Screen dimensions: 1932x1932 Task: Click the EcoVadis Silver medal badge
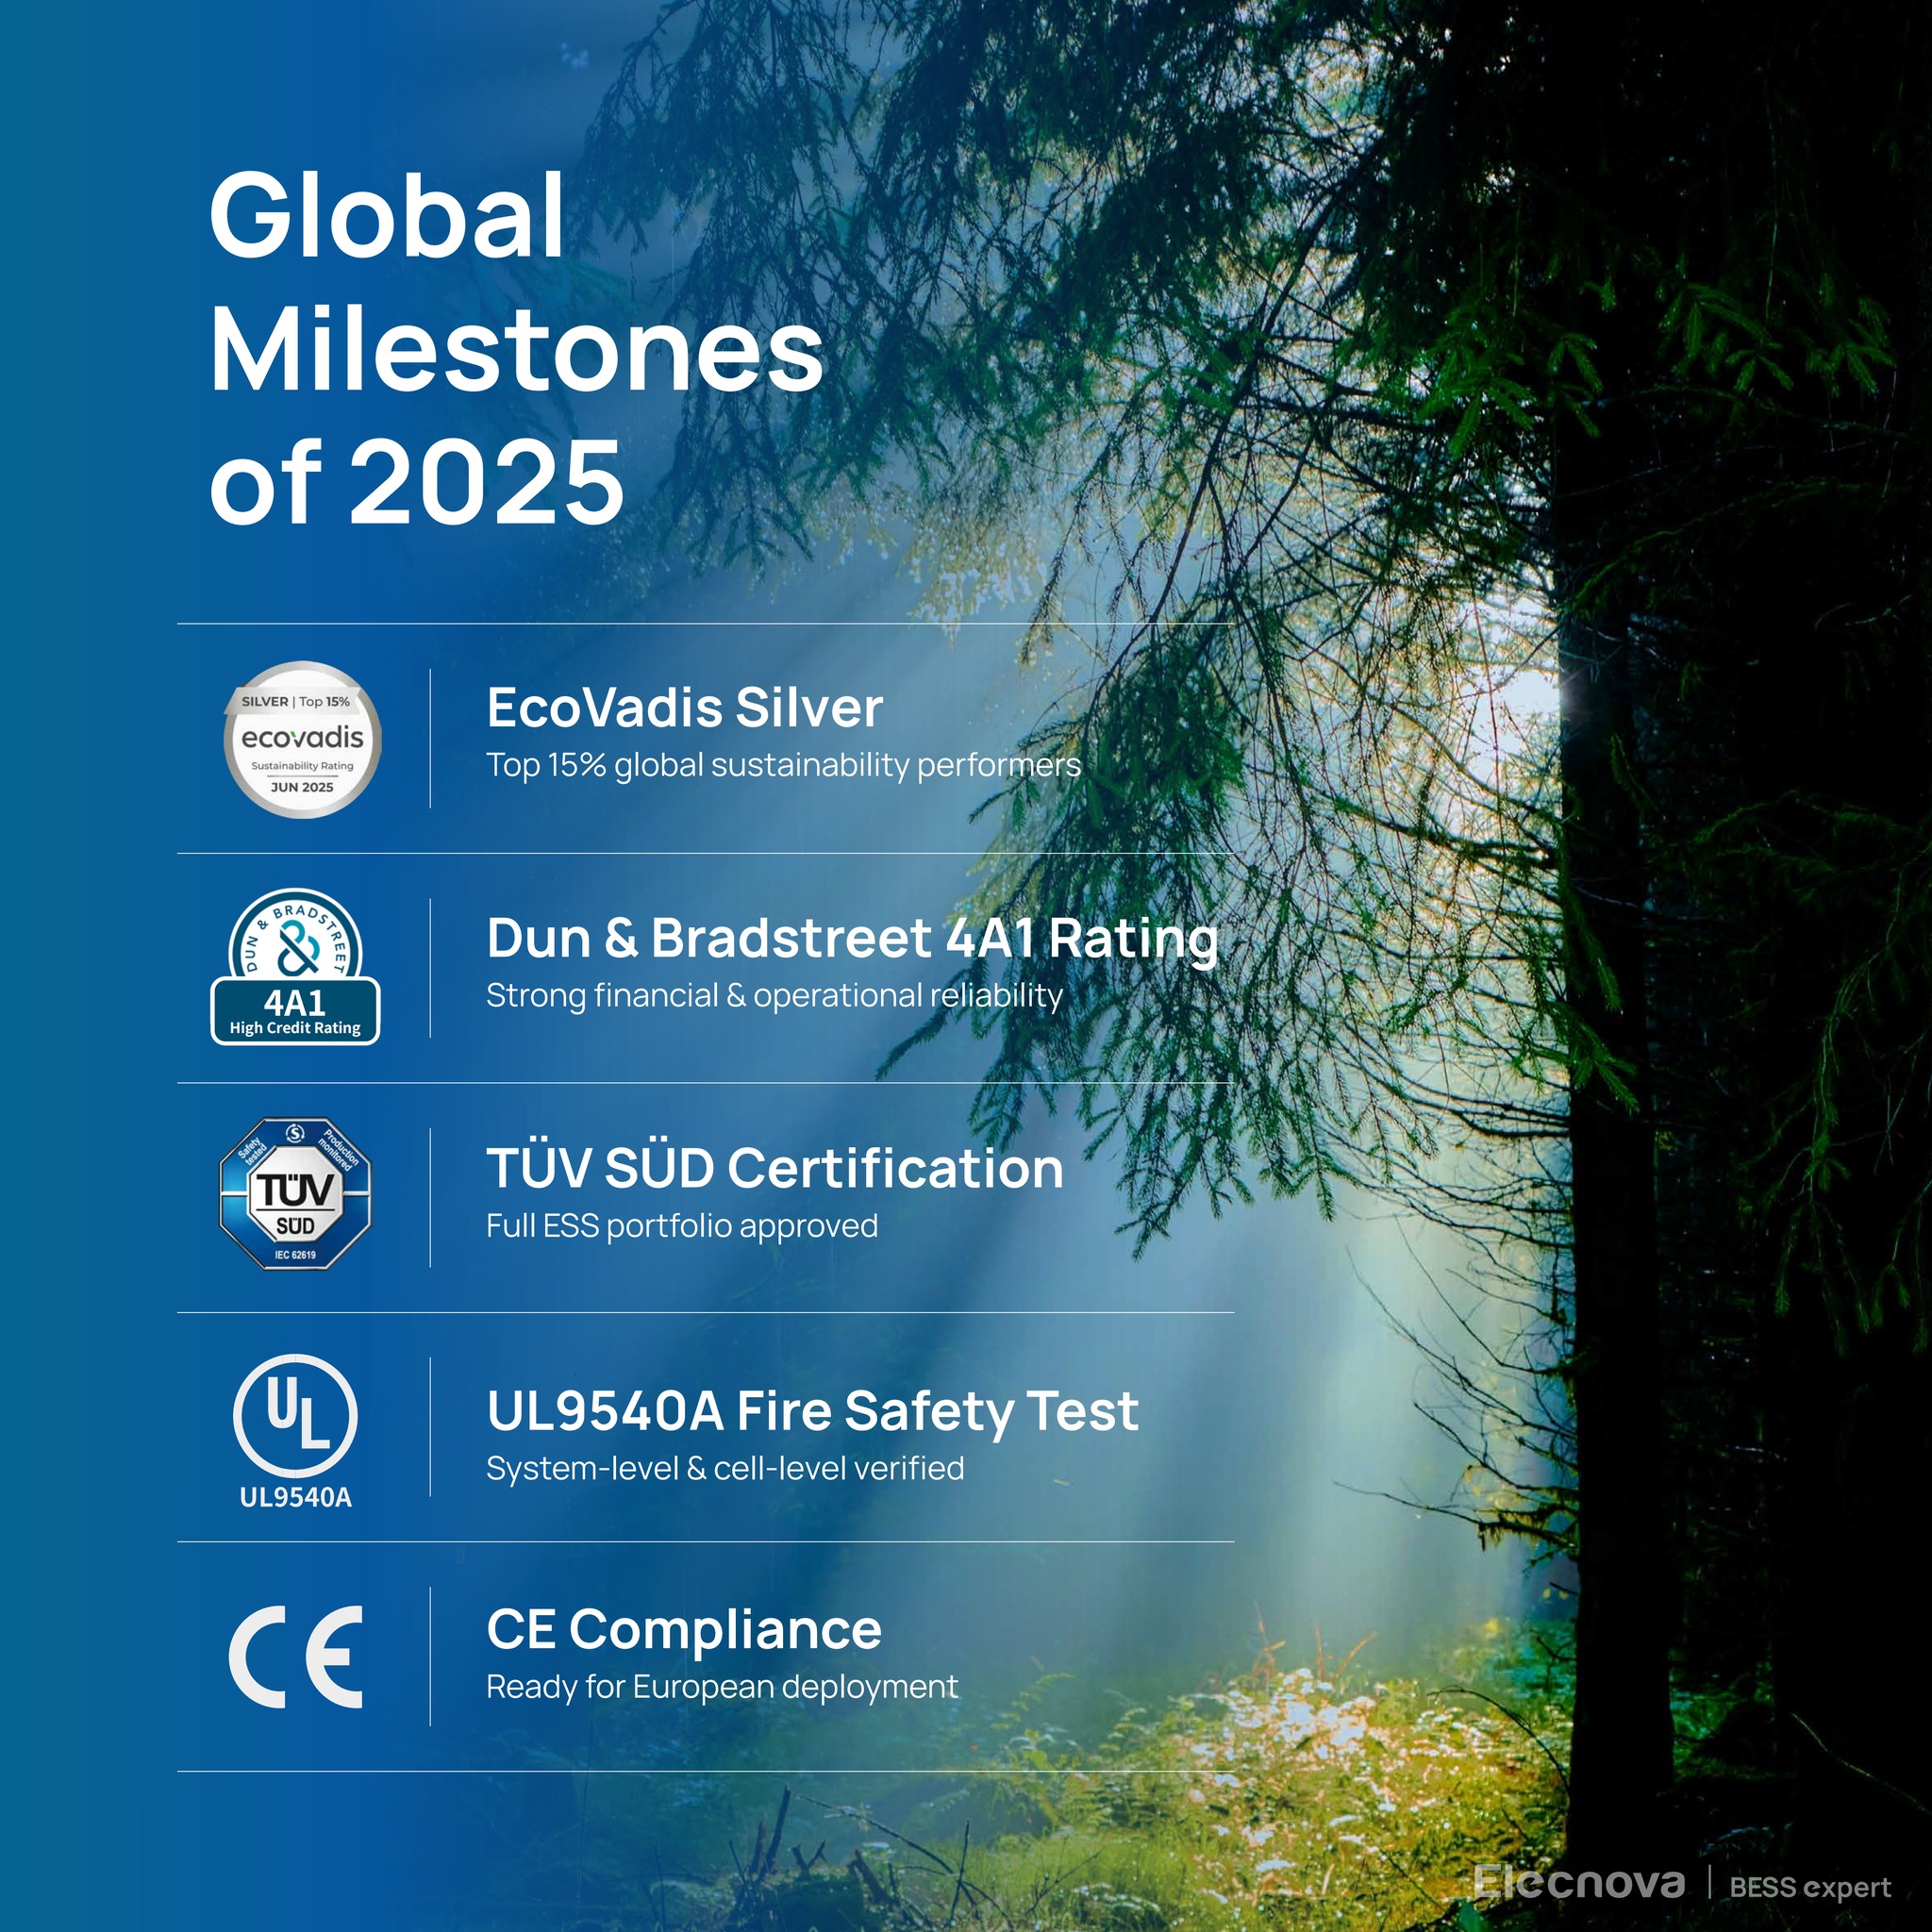(x=301, y=740)
